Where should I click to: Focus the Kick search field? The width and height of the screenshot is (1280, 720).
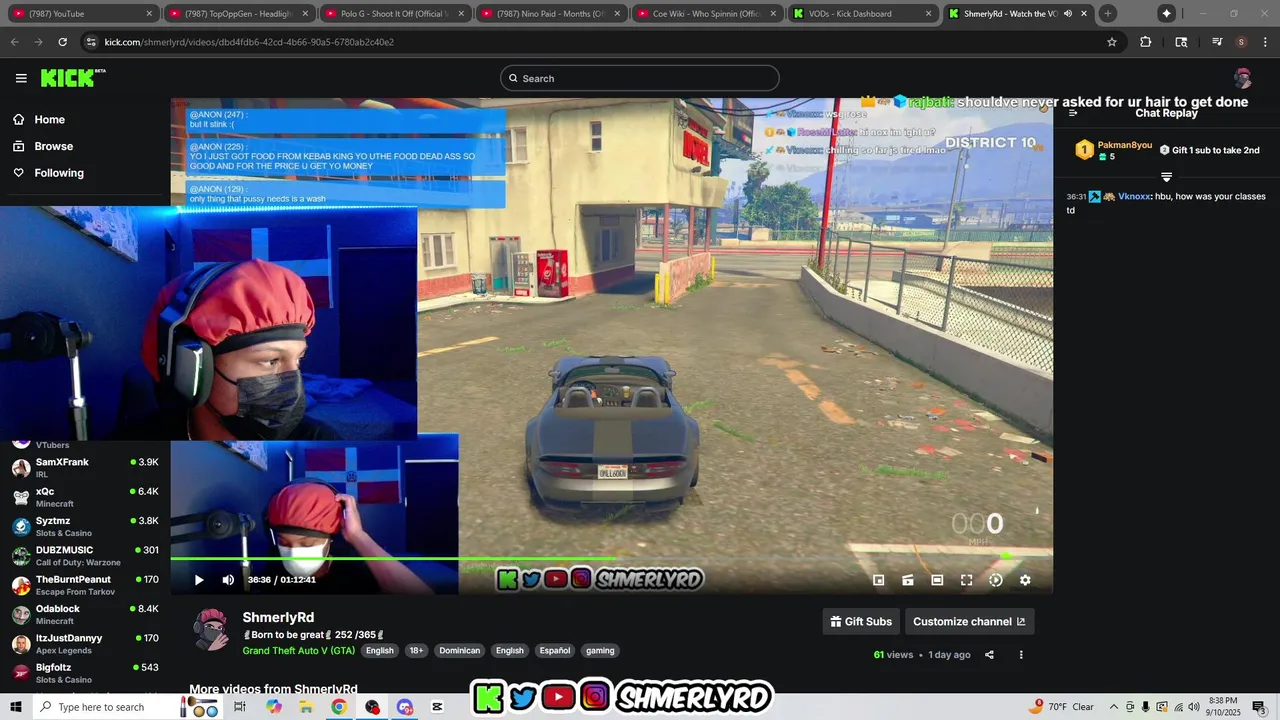coord(640,78)
